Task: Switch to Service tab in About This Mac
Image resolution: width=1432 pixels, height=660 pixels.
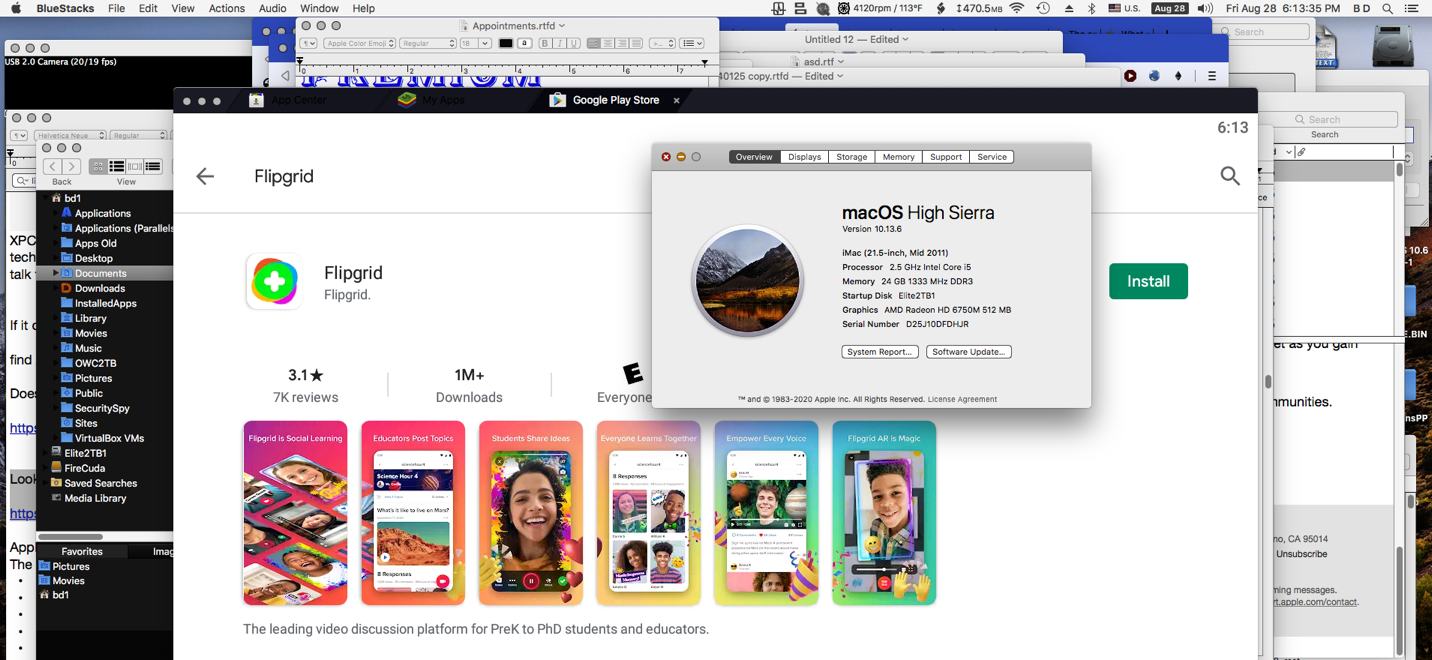Action: [992, 157]
